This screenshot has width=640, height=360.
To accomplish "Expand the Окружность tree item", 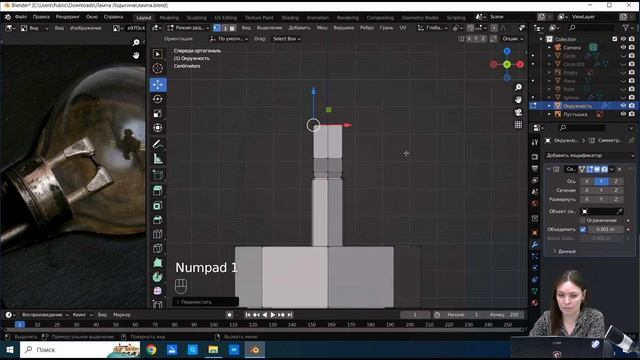I will tap(549, 106).
